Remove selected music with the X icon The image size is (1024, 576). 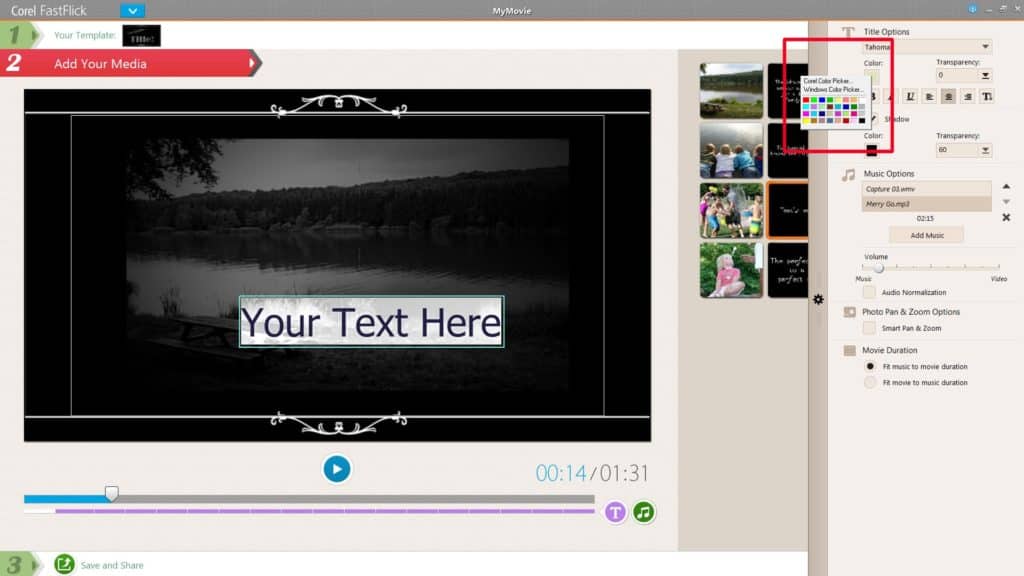(x=1006, y=217)
